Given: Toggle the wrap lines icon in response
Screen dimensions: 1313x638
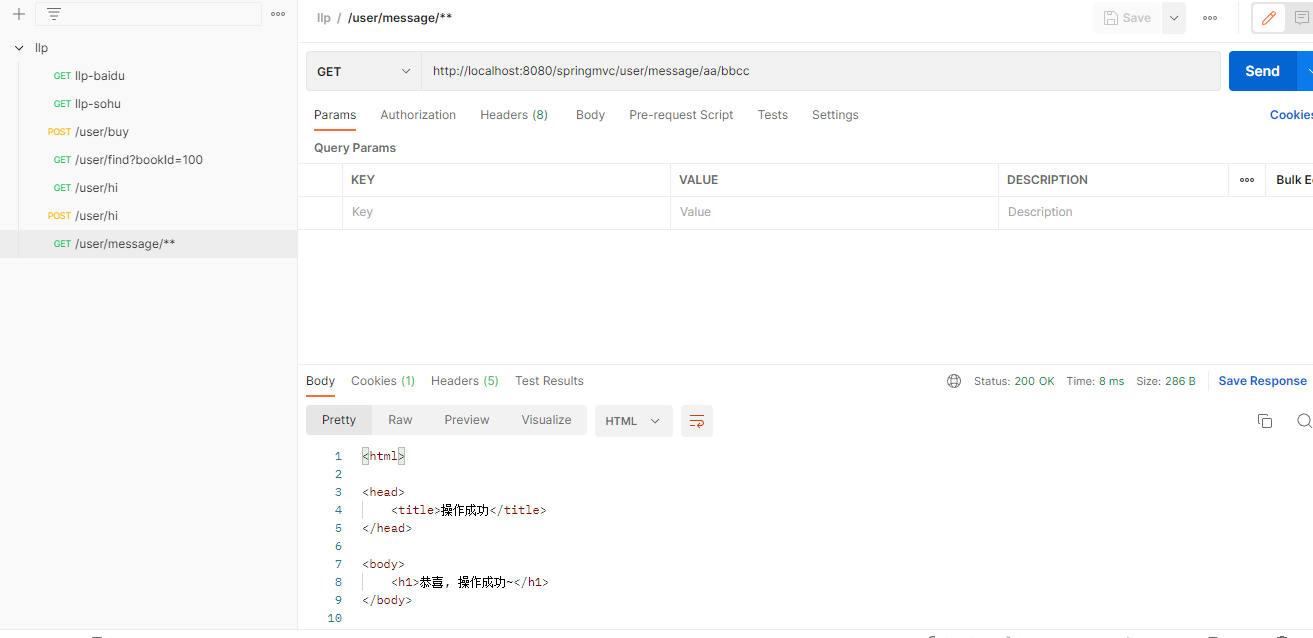Looking at the screenshot, I should coord(697,421).
